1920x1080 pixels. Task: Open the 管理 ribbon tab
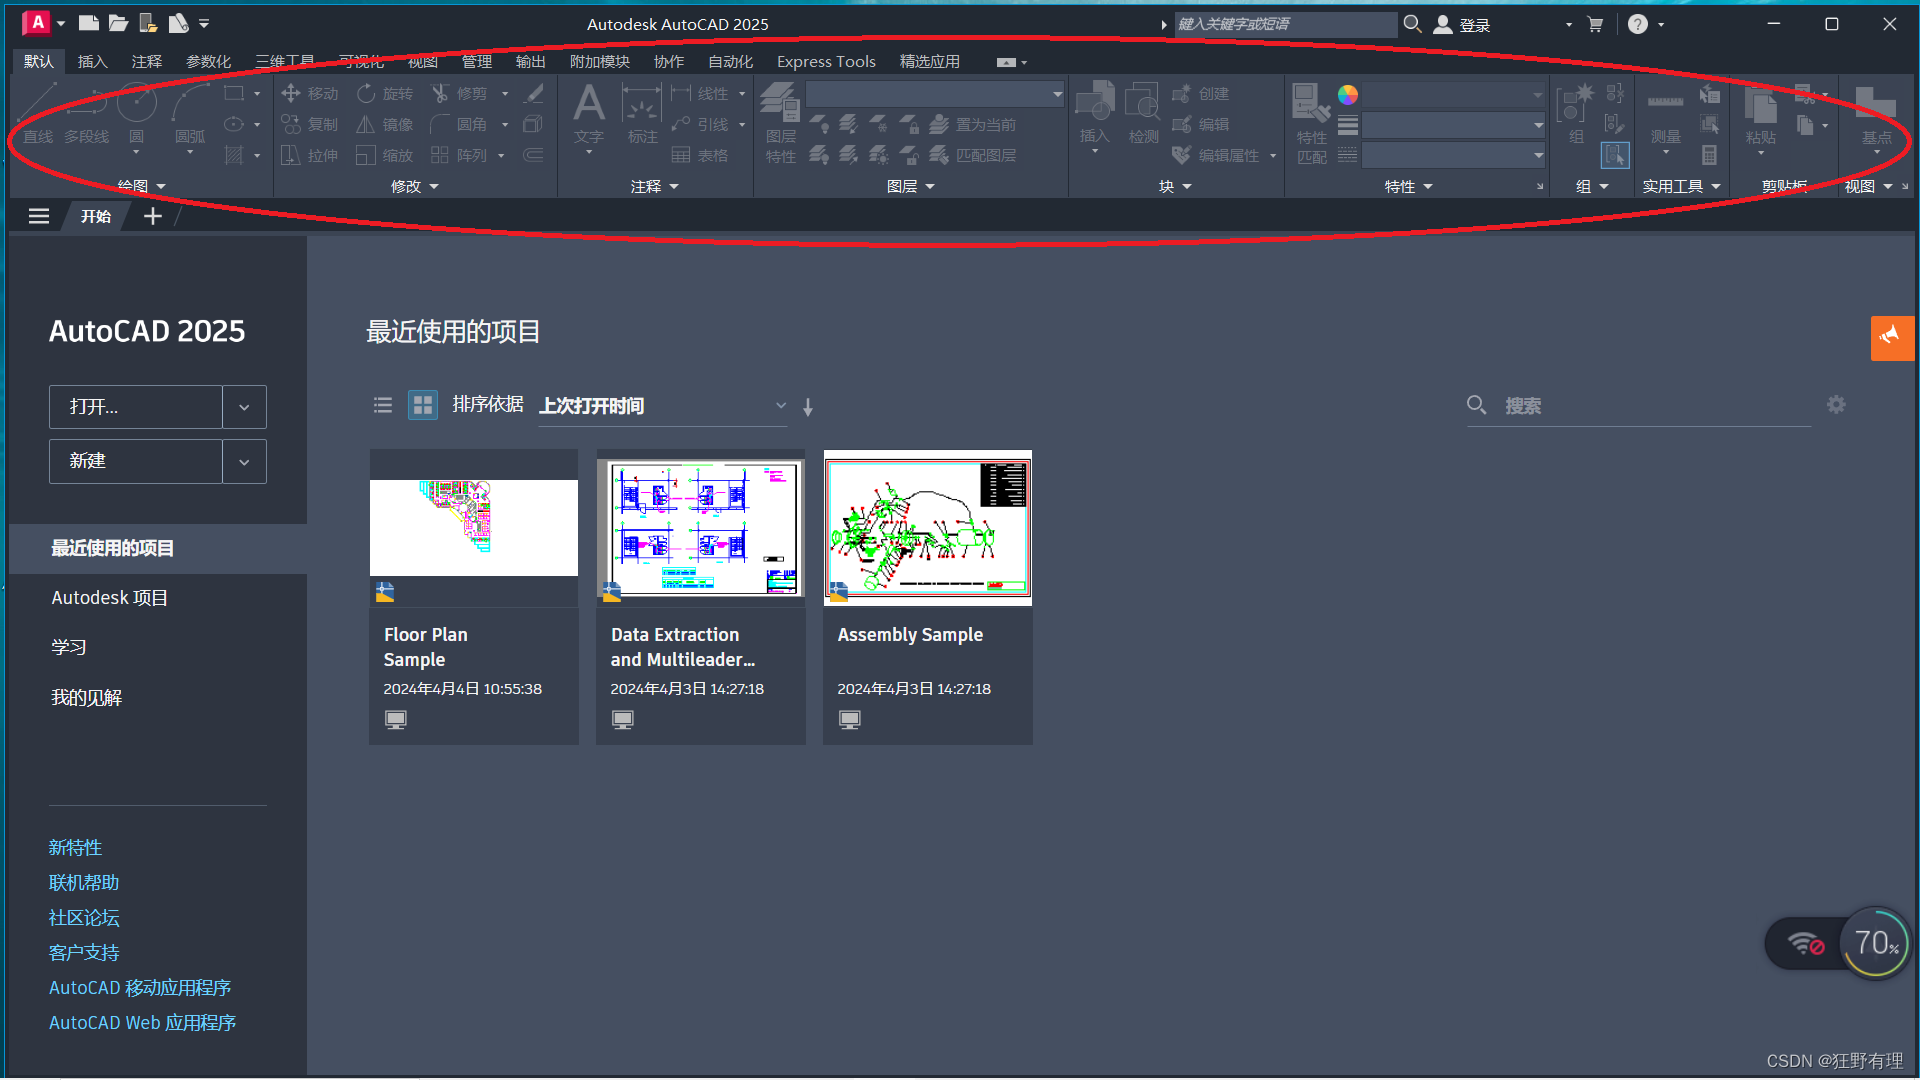(x=476, y=61)
